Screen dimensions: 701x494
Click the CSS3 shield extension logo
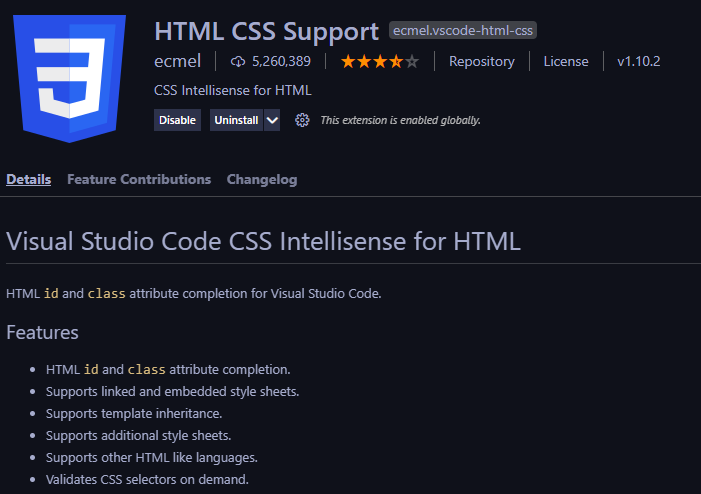pos(69,78)
